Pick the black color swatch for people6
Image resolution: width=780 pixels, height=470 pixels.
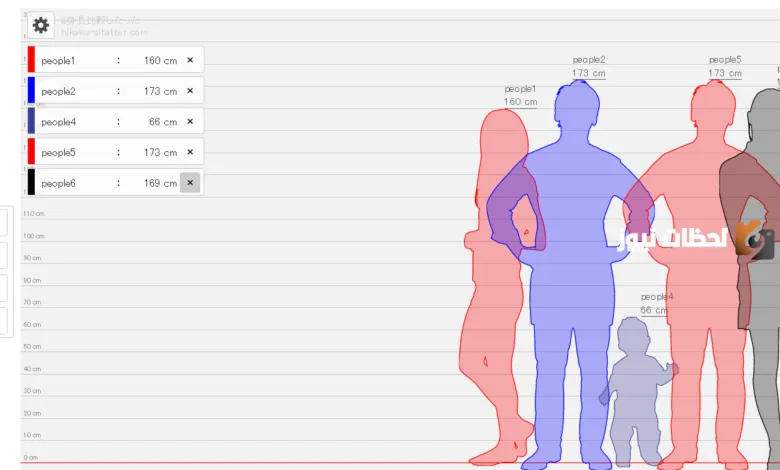(31, 183)
